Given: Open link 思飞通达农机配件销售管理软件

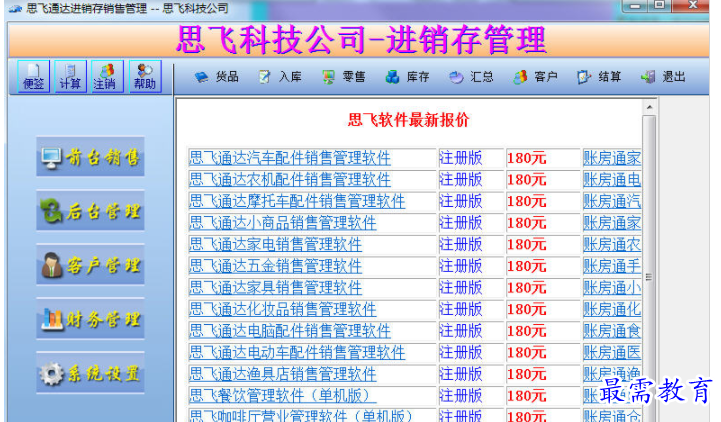Looking at the screenshot, I should (290, 180).
